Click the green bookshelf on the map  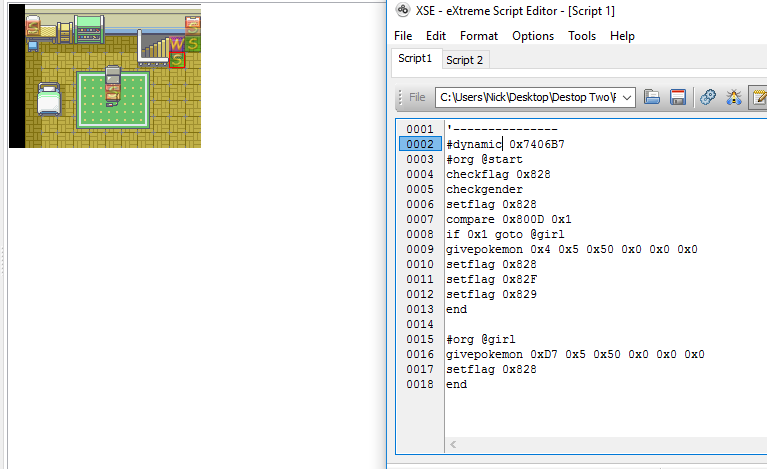(x=89, y=29)
